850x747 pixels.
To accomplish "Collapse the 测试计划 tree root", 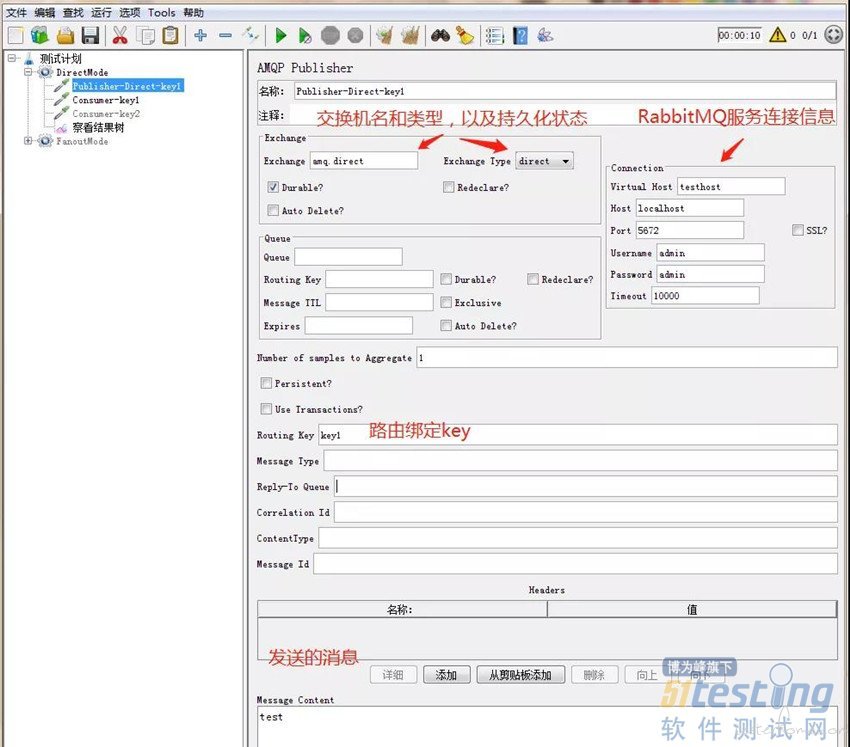I will click(11, 58).
